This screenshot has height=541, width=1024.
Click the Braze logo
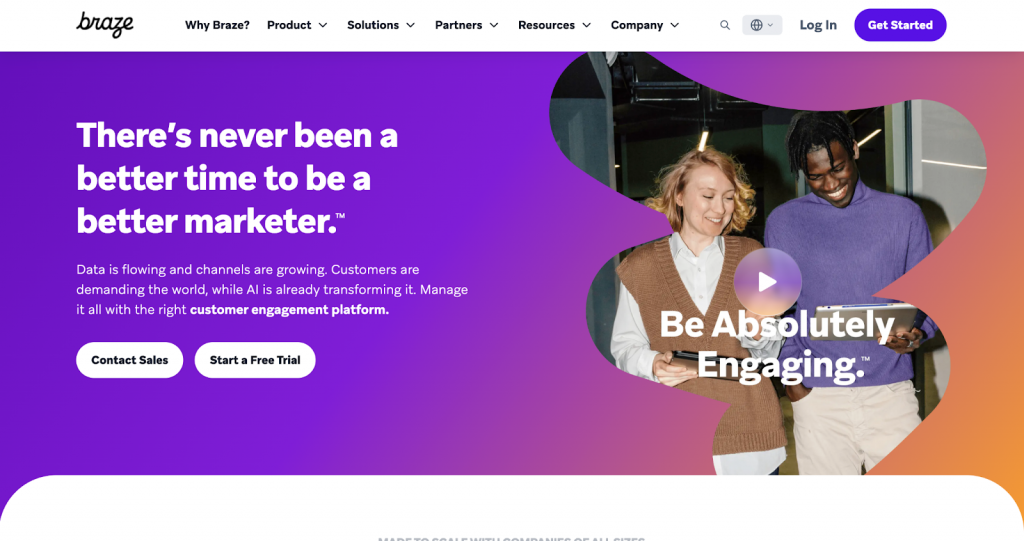coord(105,24)
